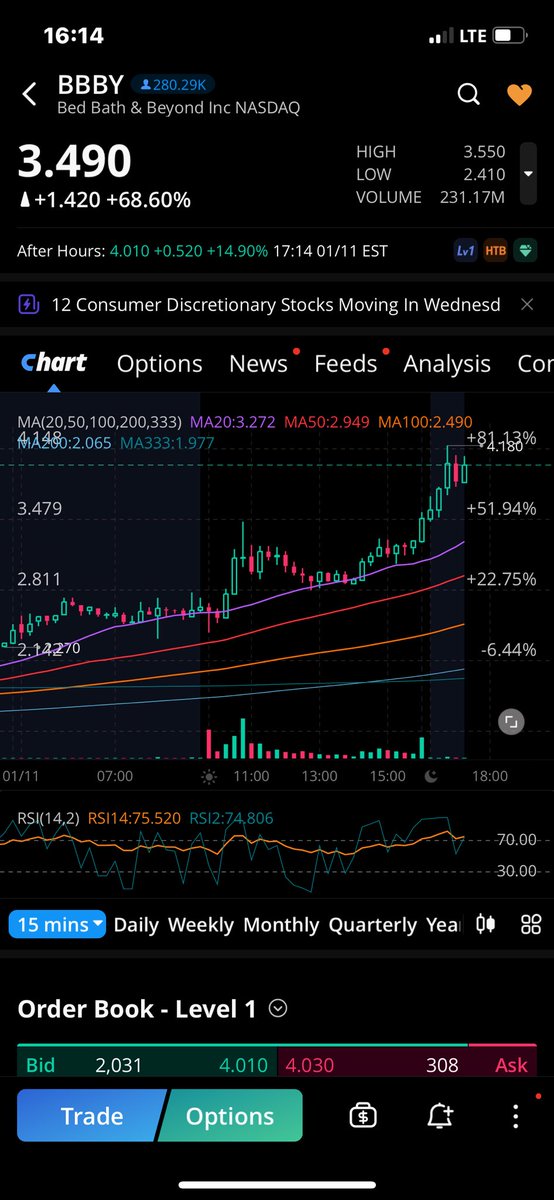Tap the current price 3.490
Viewport: 554px width, 1200px height.
[x=74, y=161]
